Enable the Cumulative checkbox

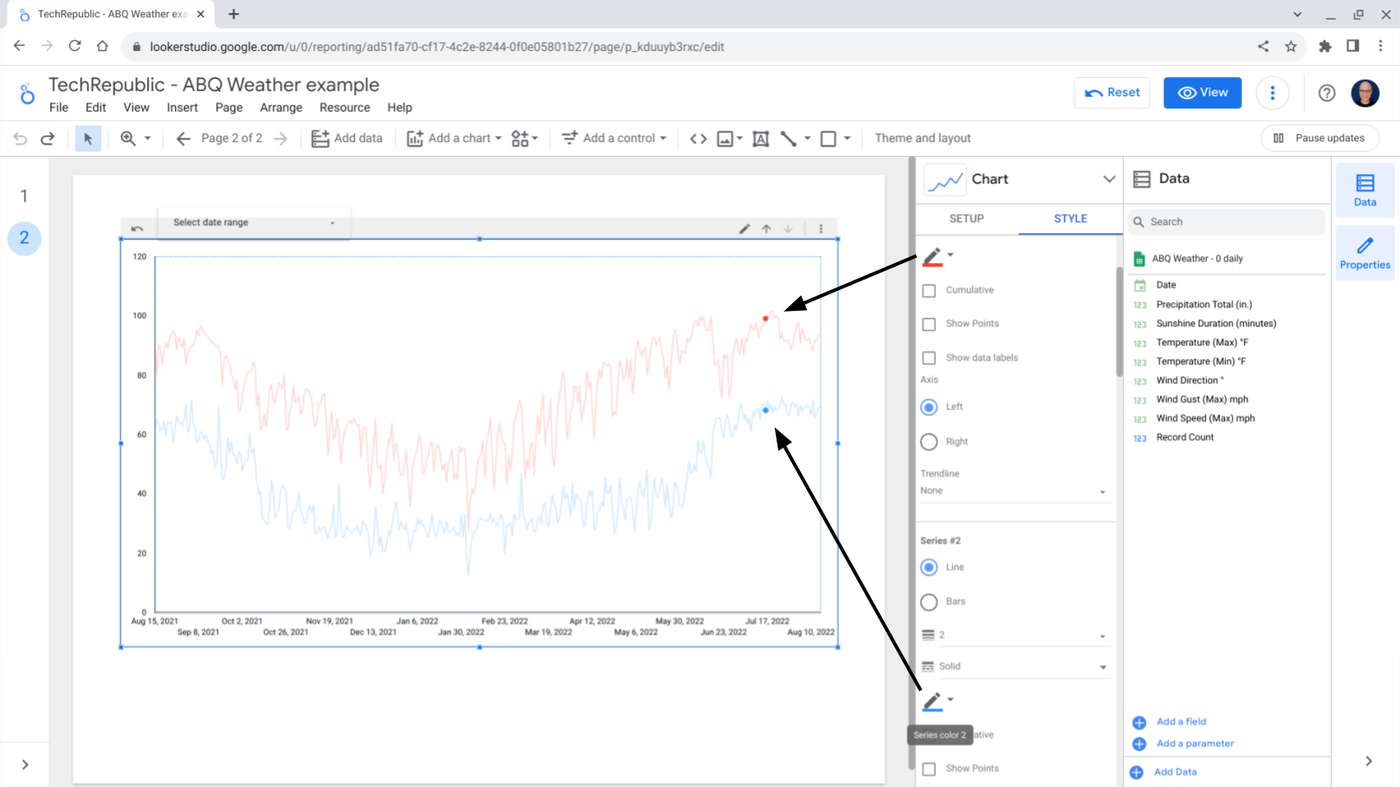pos(929,290)
